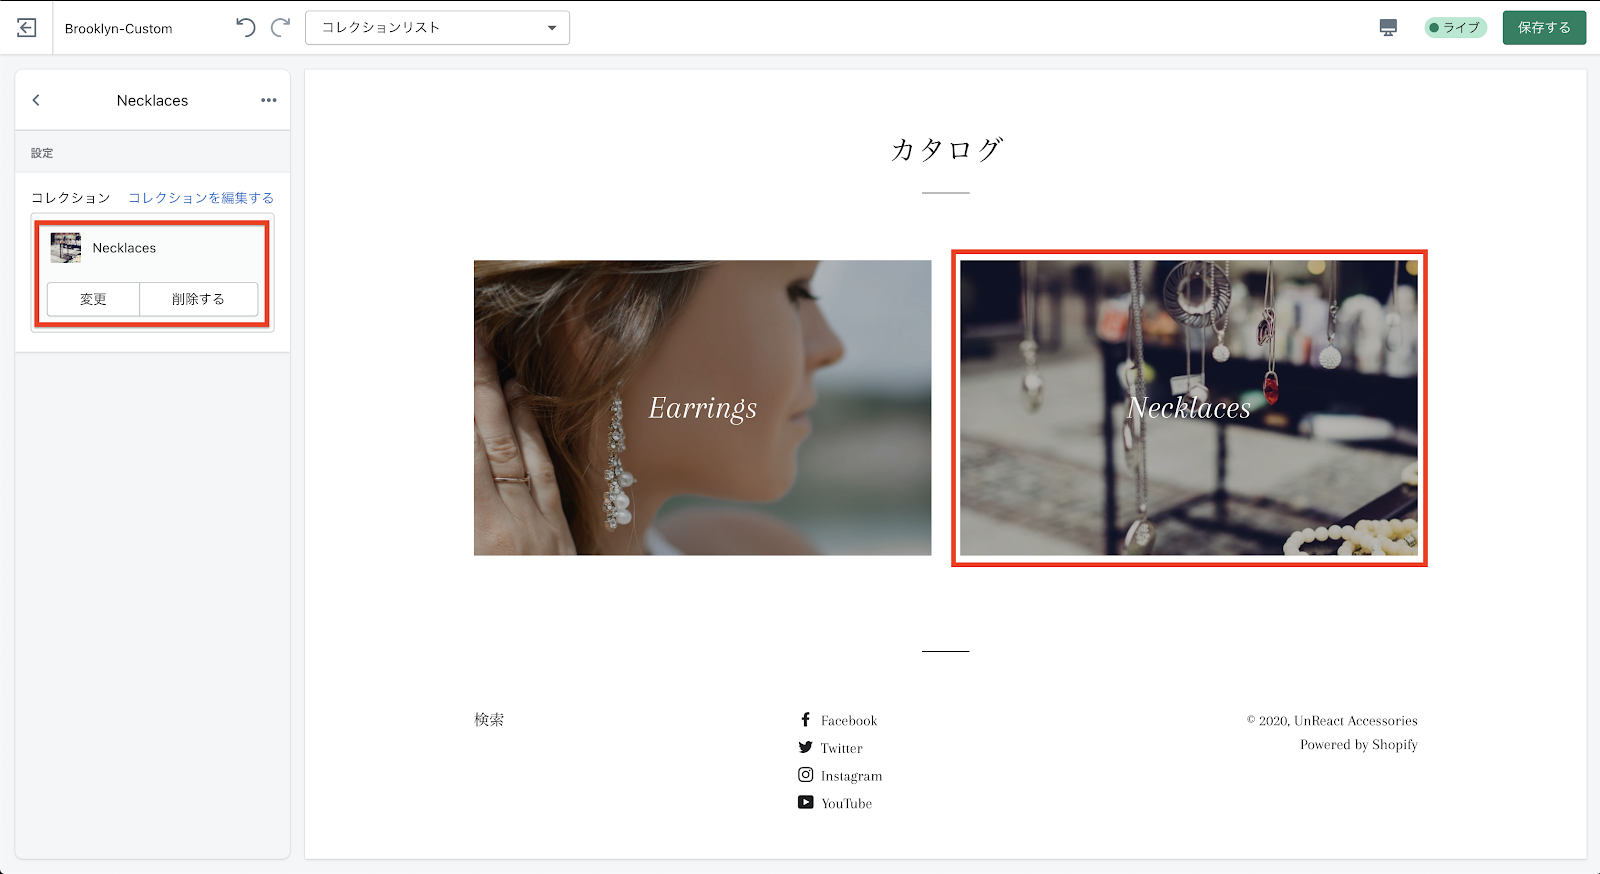The image size is (1600, 874).
Task: Click the Twitter bird icon
Action: tap(805, 747)
